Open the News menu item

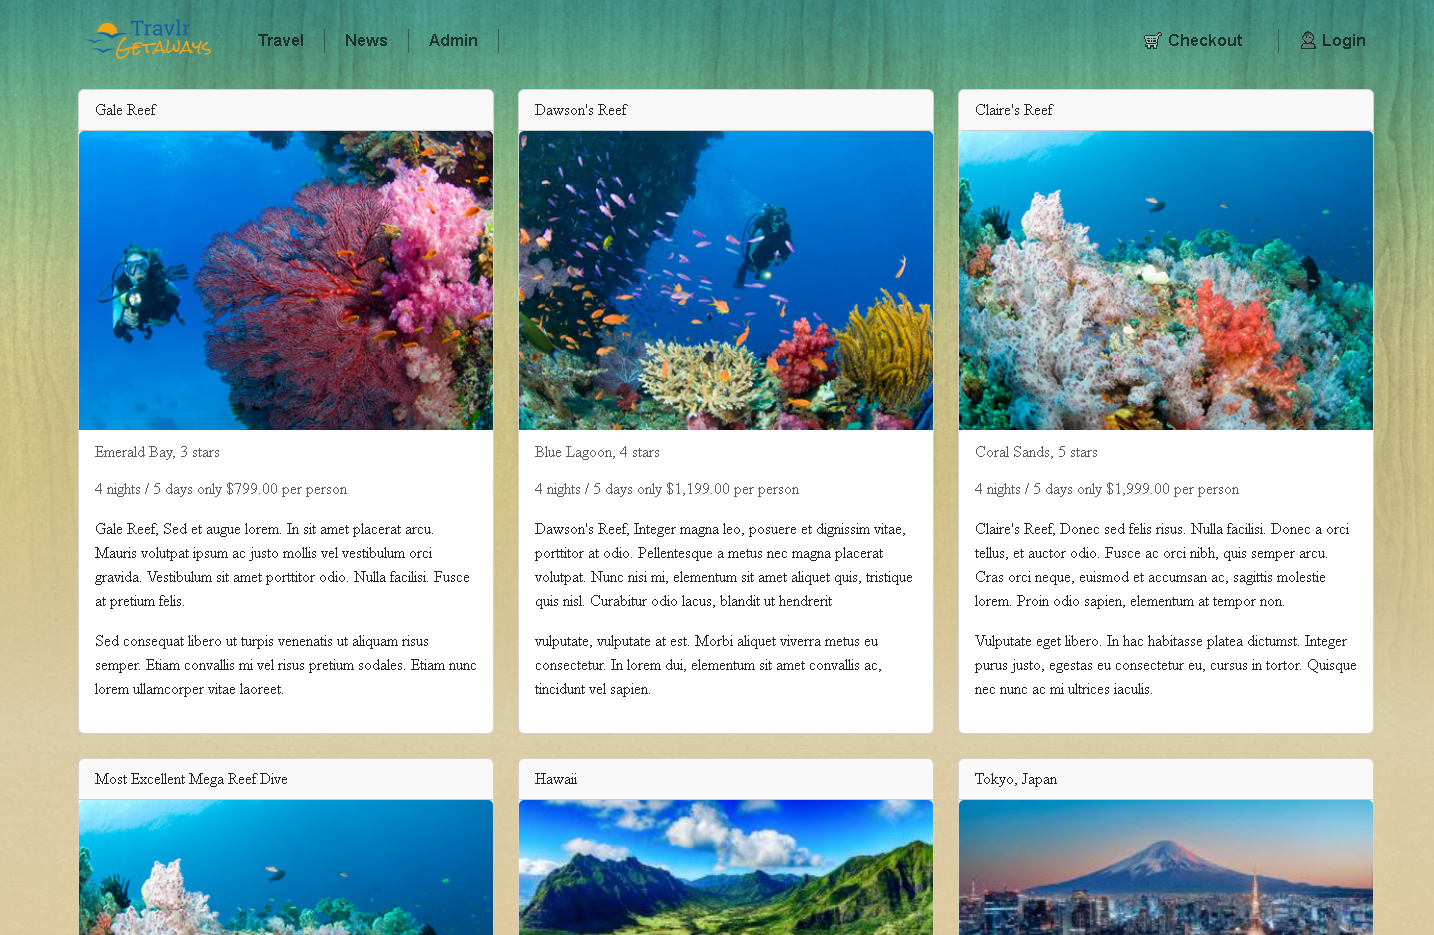tap(366, 40)
